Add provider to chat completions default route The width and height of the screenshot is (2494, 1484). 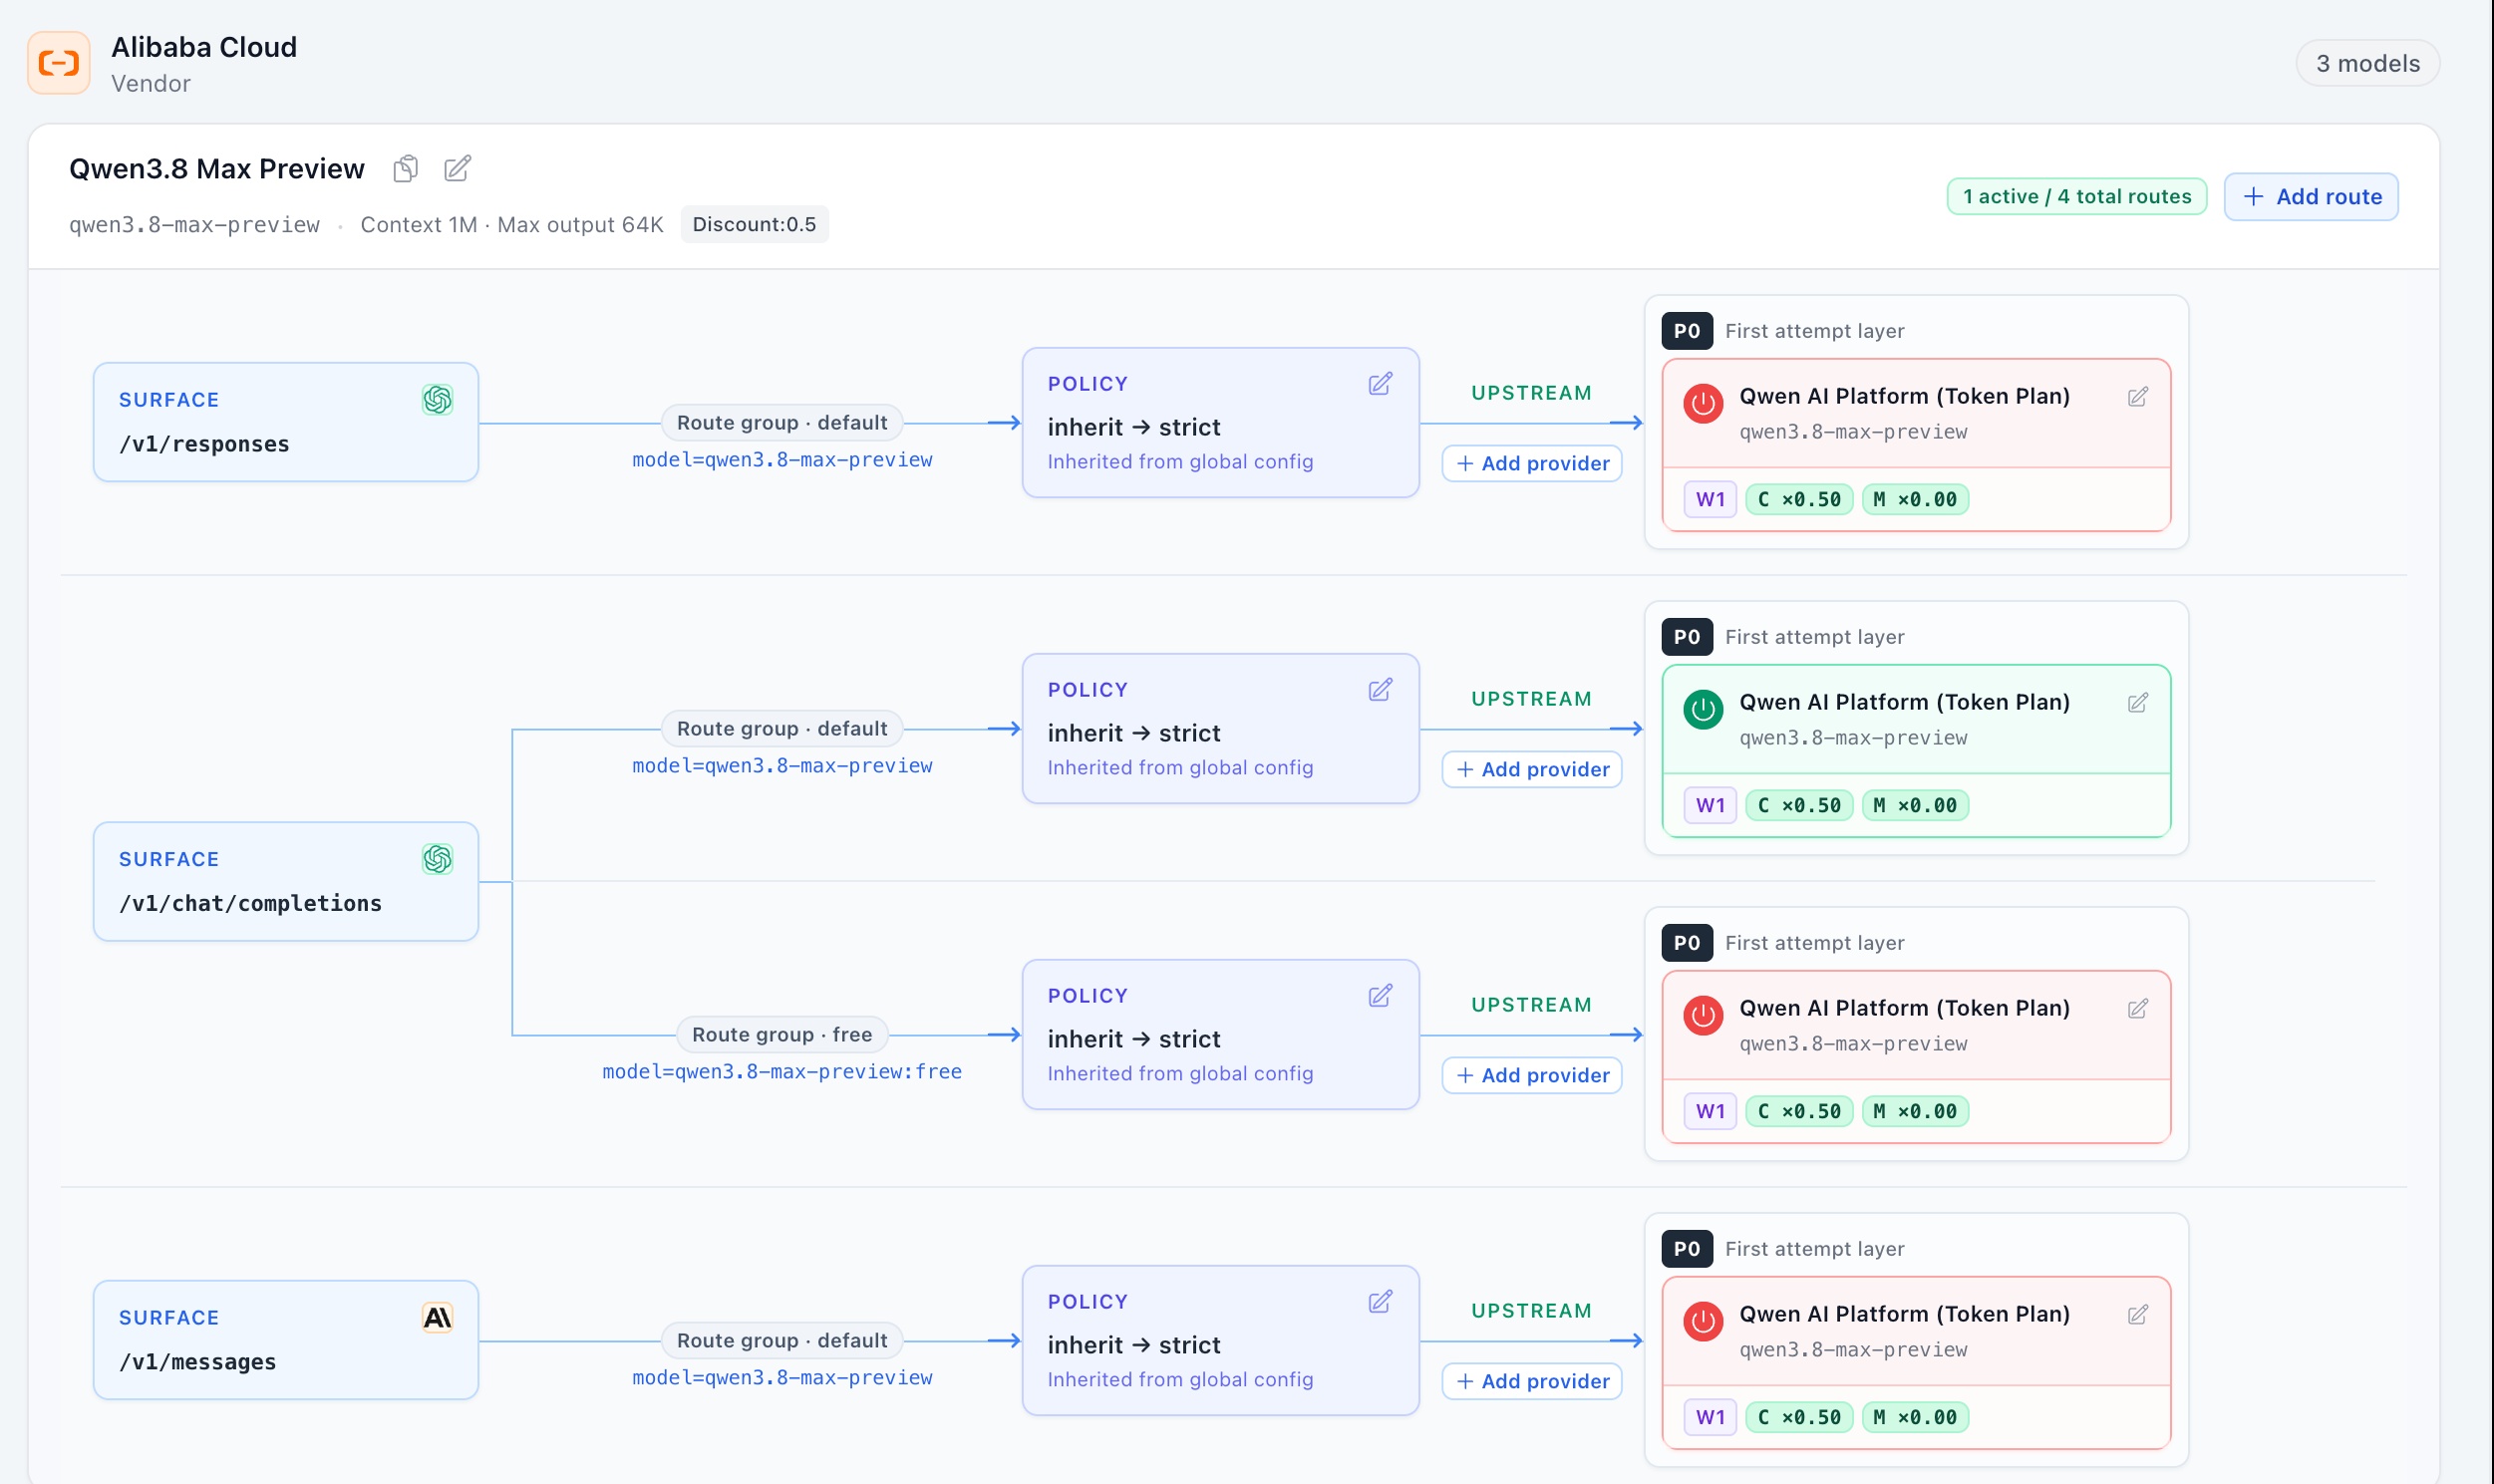click(1532, 770)
